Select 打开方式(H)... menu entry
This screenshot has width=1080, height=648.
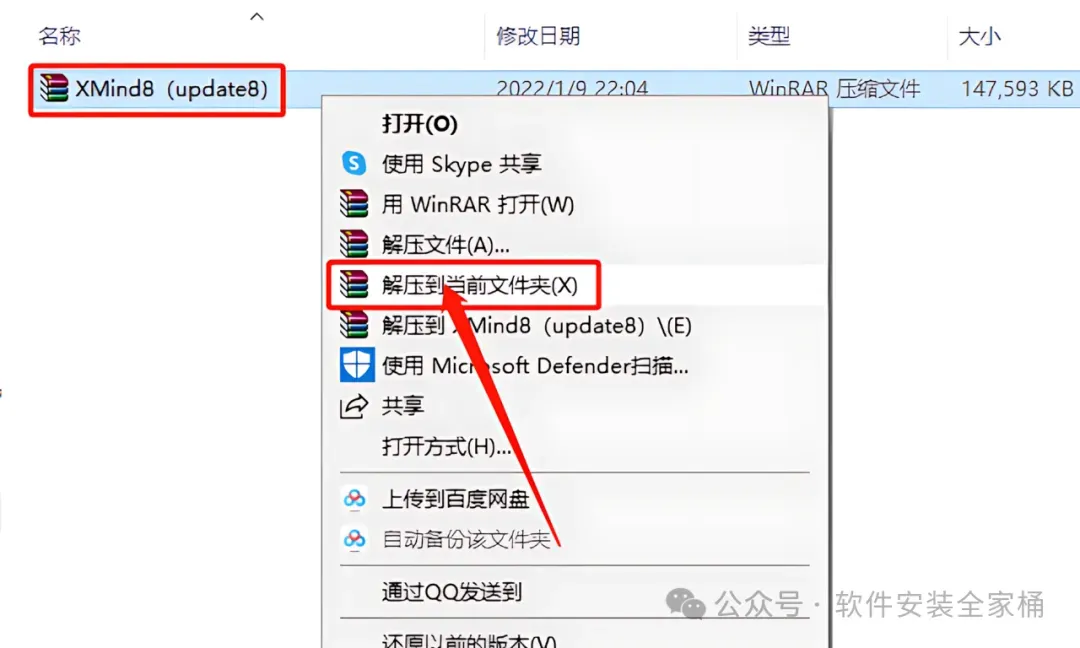(446, 447)
